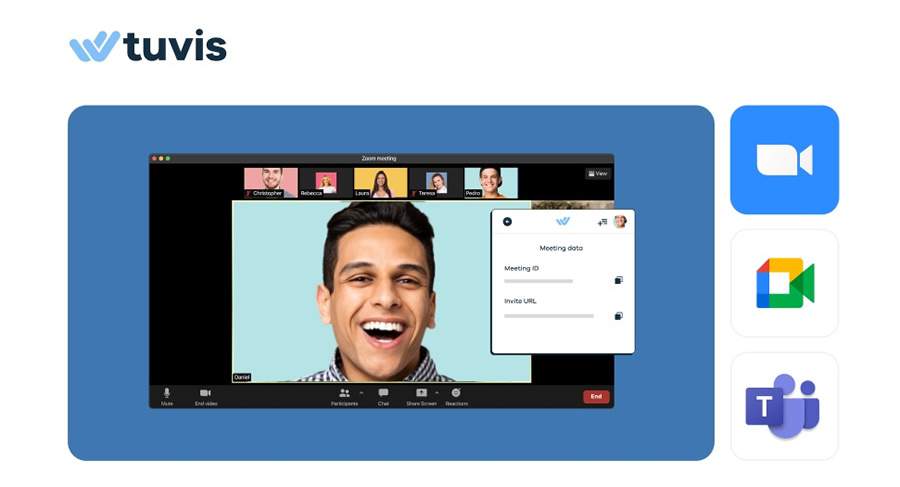Click the red End meeting button
Image resolution: width=900 pixels, height=487 pixels.
point(596,396)
